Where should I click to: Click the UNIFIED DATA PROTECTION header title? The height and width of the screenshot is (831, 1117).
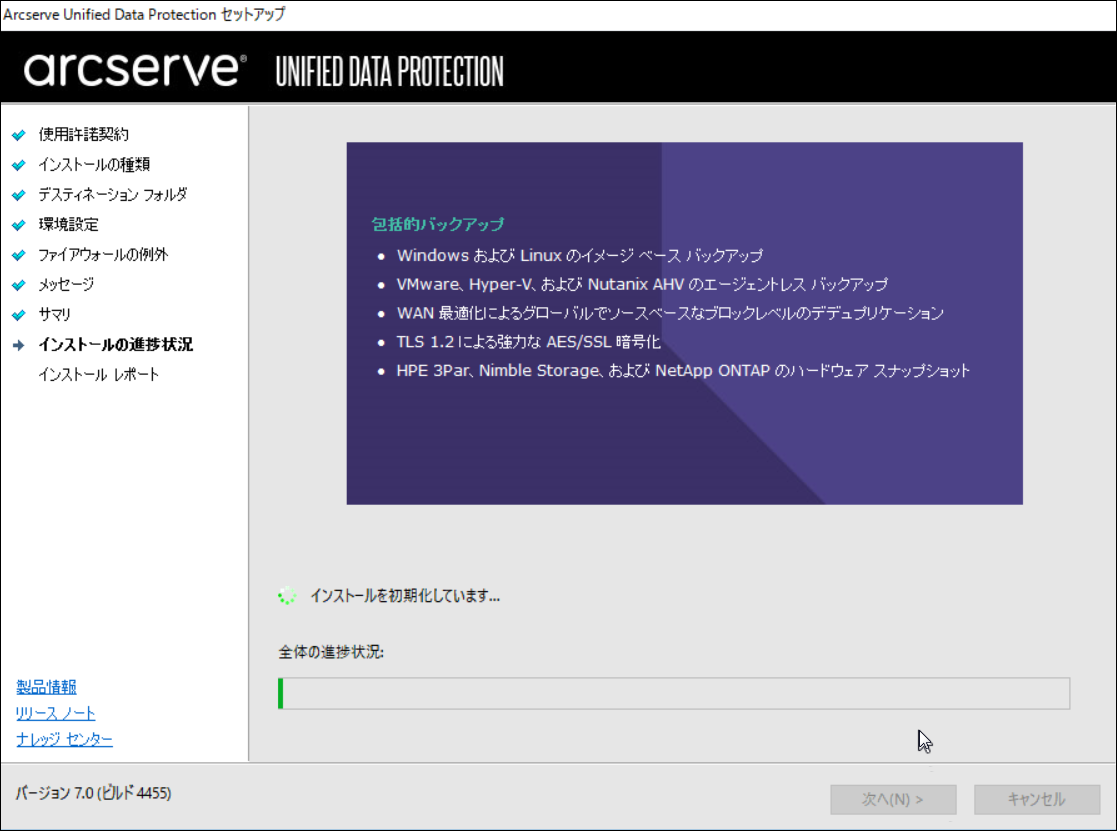[390, 72]
